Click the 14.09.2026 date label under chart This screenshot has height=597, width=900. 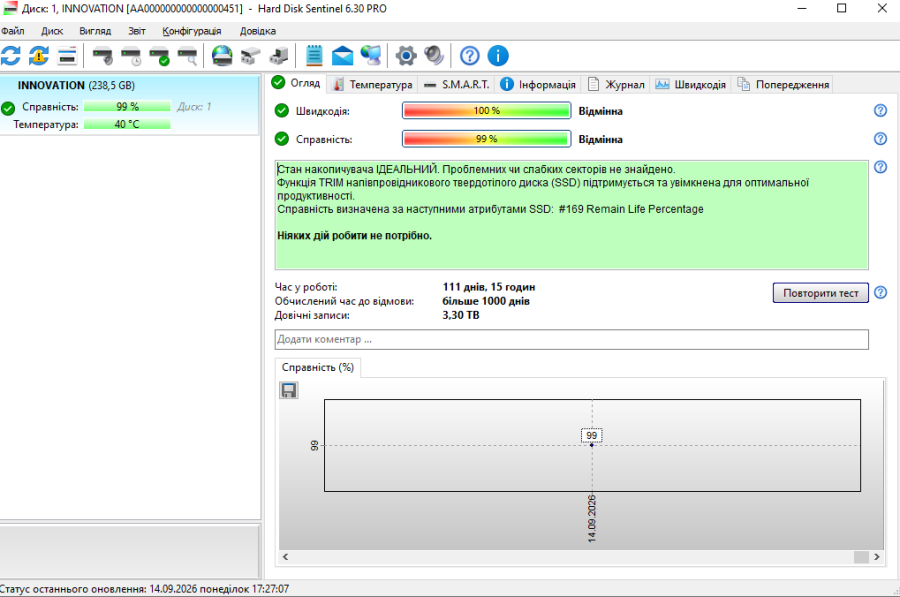coord(592,518)
